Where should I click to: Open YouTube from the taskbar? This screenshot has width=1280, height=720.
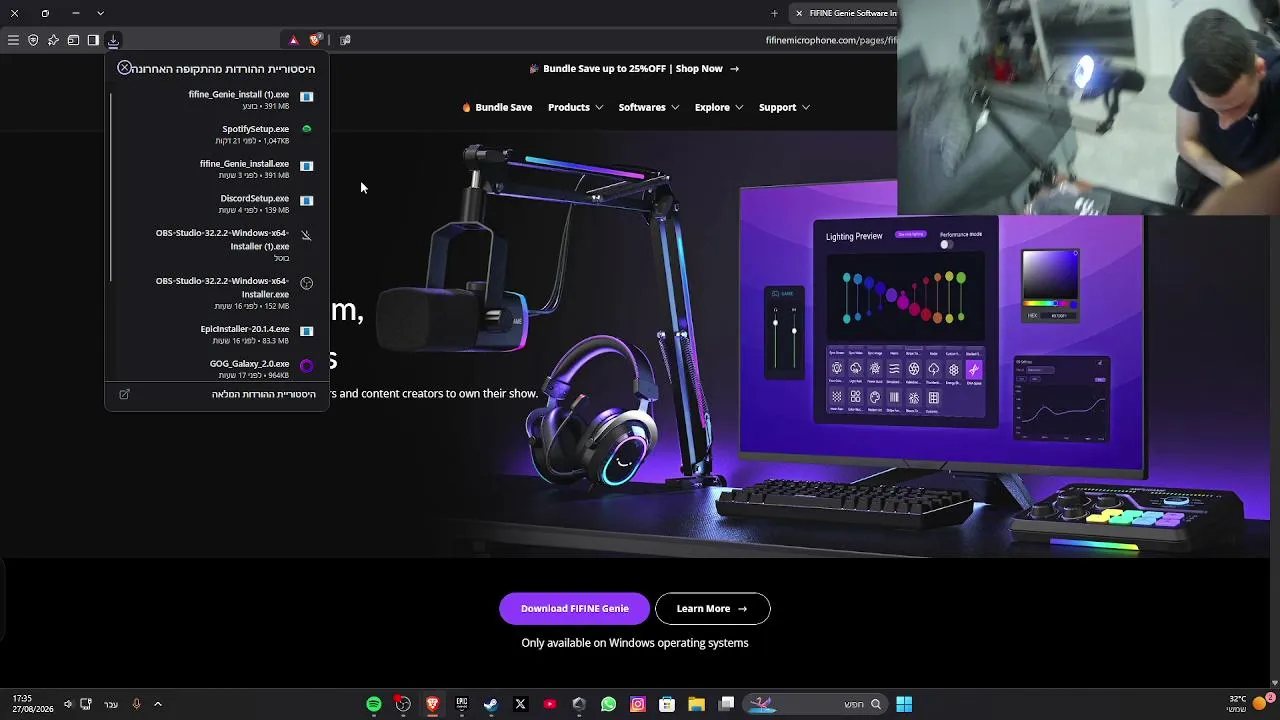[x=549, y=704]
